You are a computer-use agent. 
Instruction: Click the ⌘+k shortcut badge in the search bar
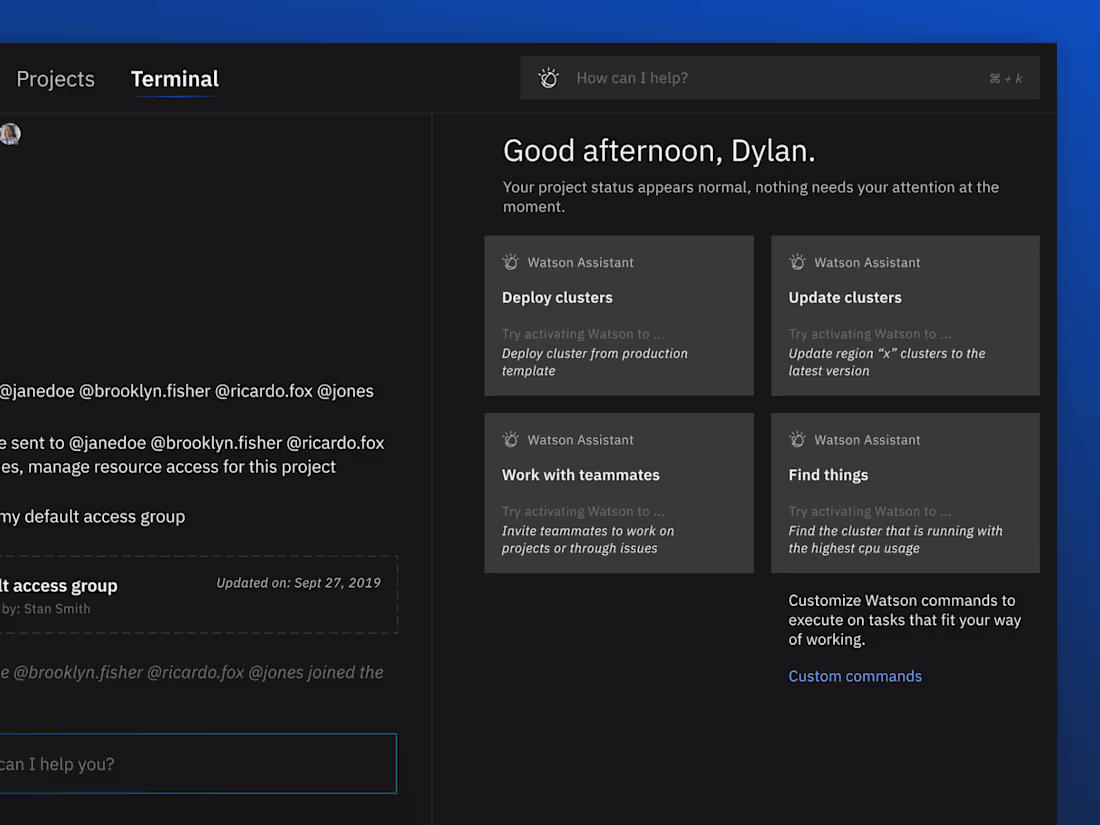[1006, 78]
